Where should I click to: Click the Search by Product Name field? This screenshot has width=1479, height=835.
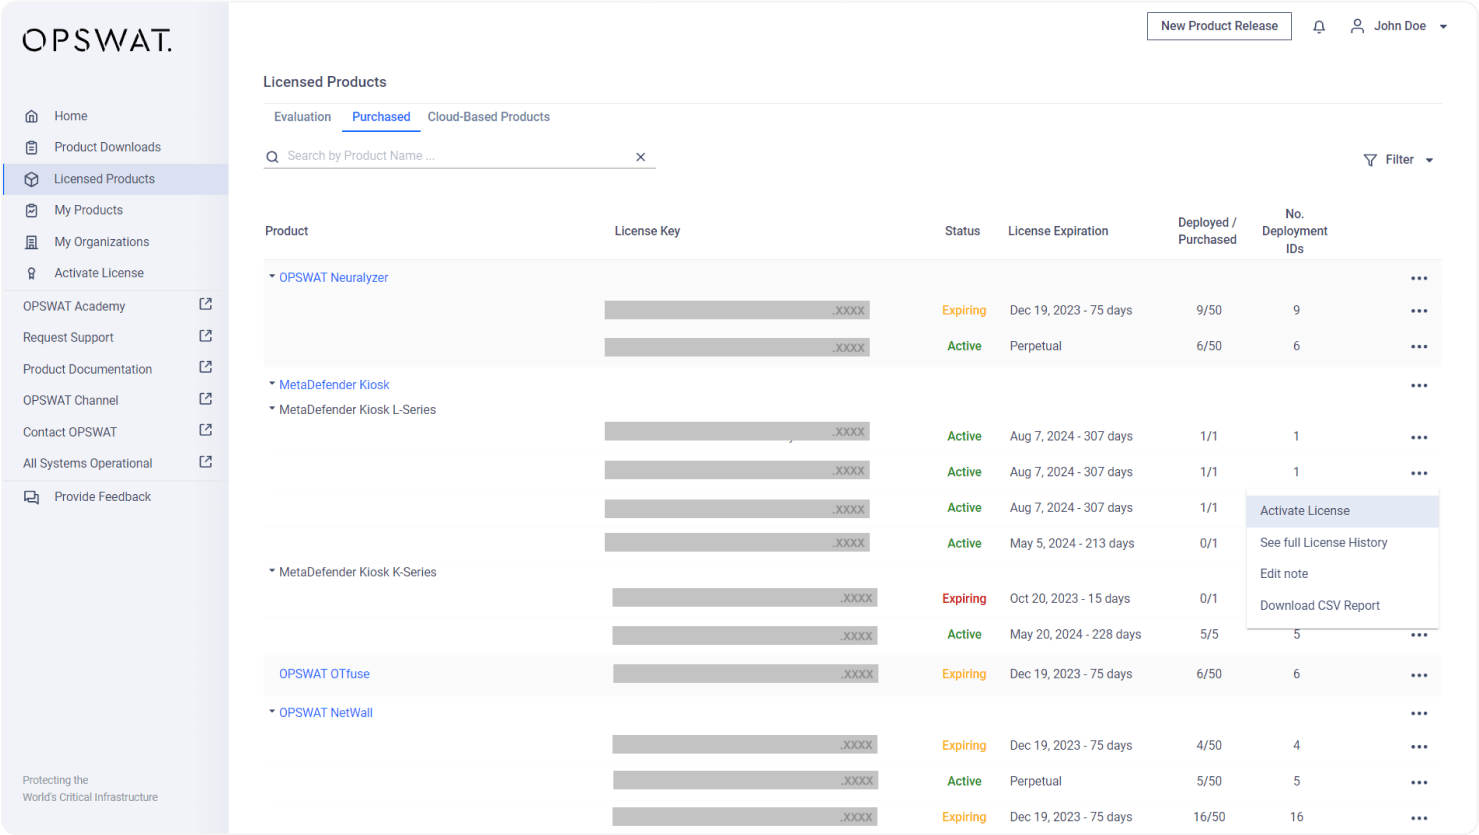pyautogui.click(x=458, y=156)
